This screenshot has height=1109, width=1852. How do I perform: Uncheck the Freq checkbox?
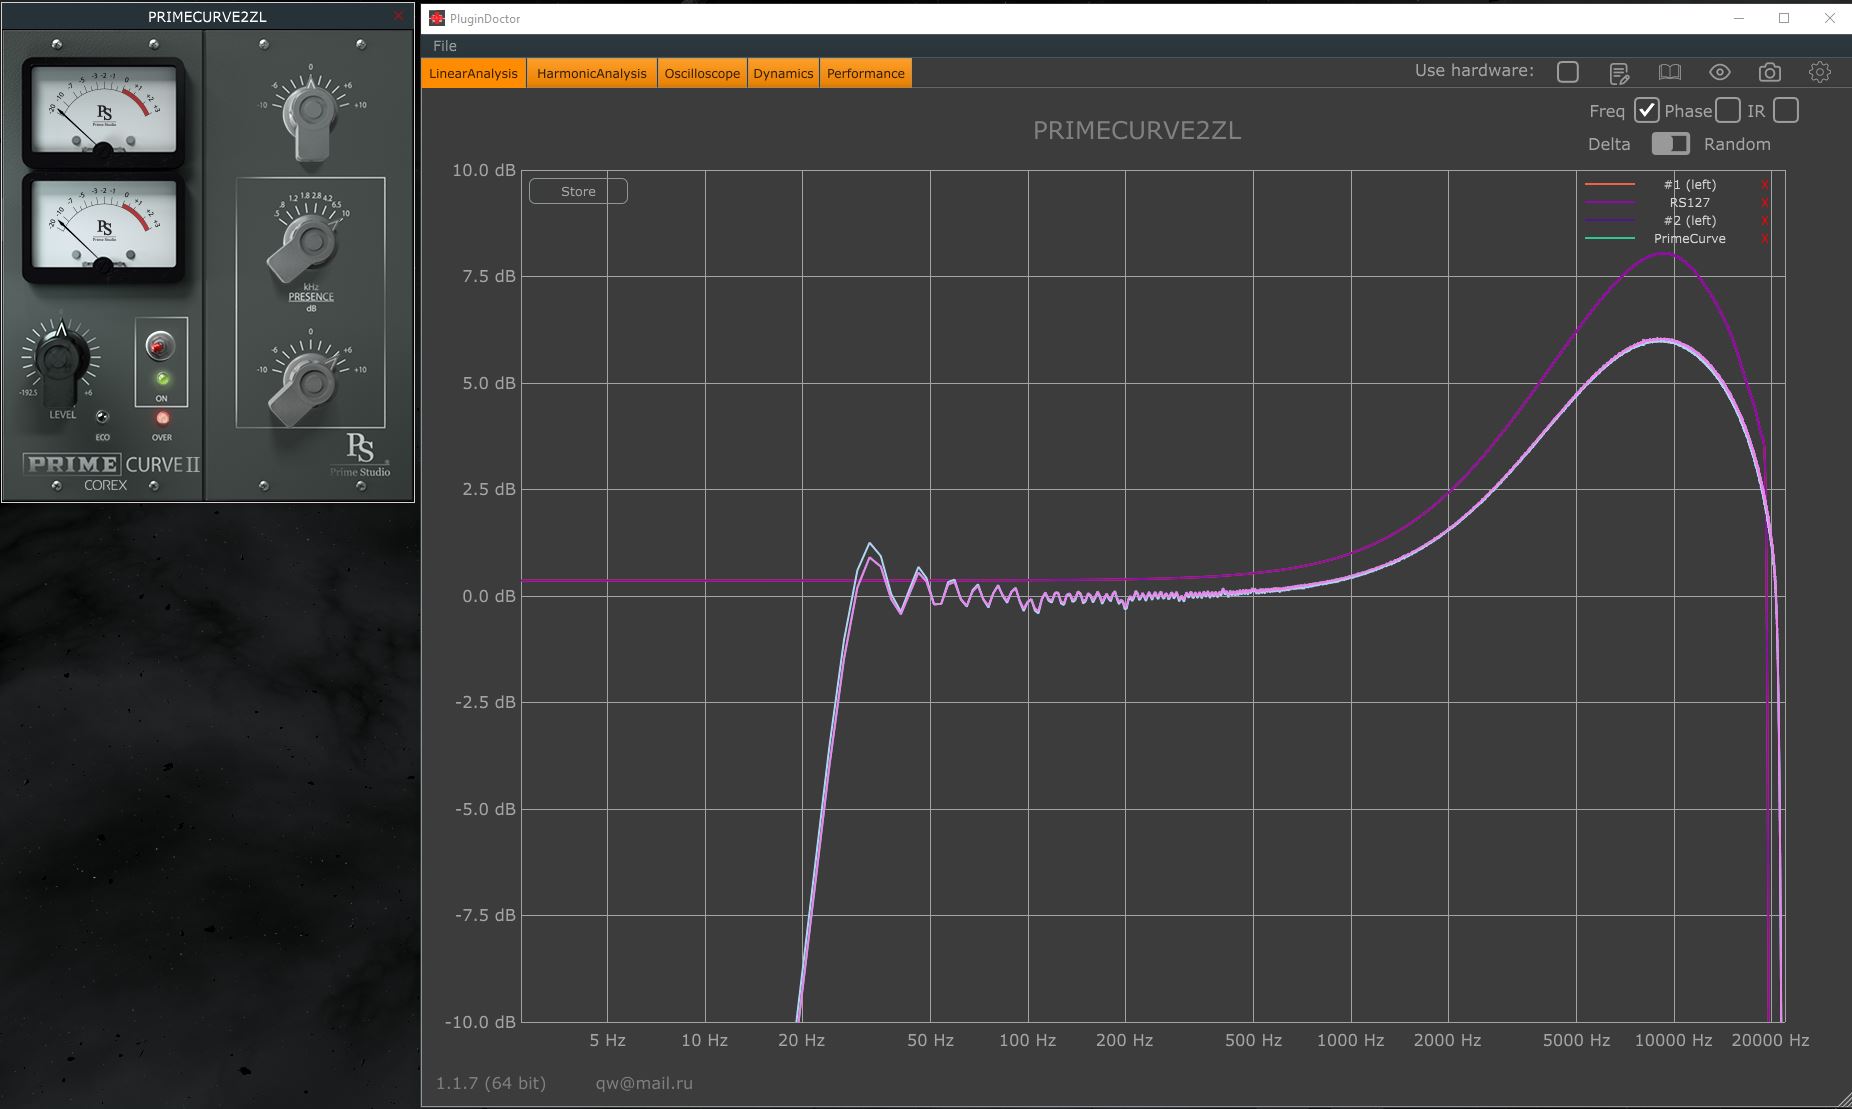coord(1646,110)
